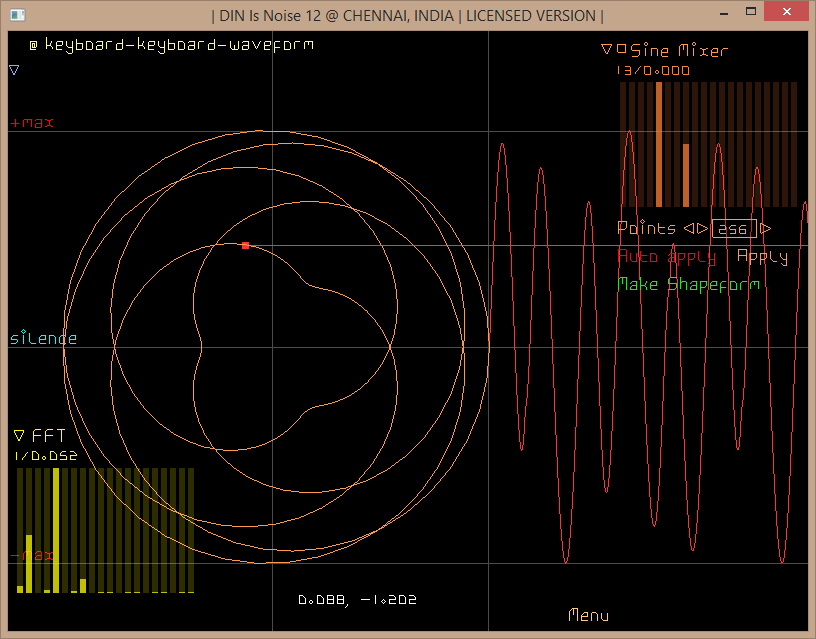Click the right arrow after the 256 field
This screenshot has width=816, height=639.
point(766,229)
